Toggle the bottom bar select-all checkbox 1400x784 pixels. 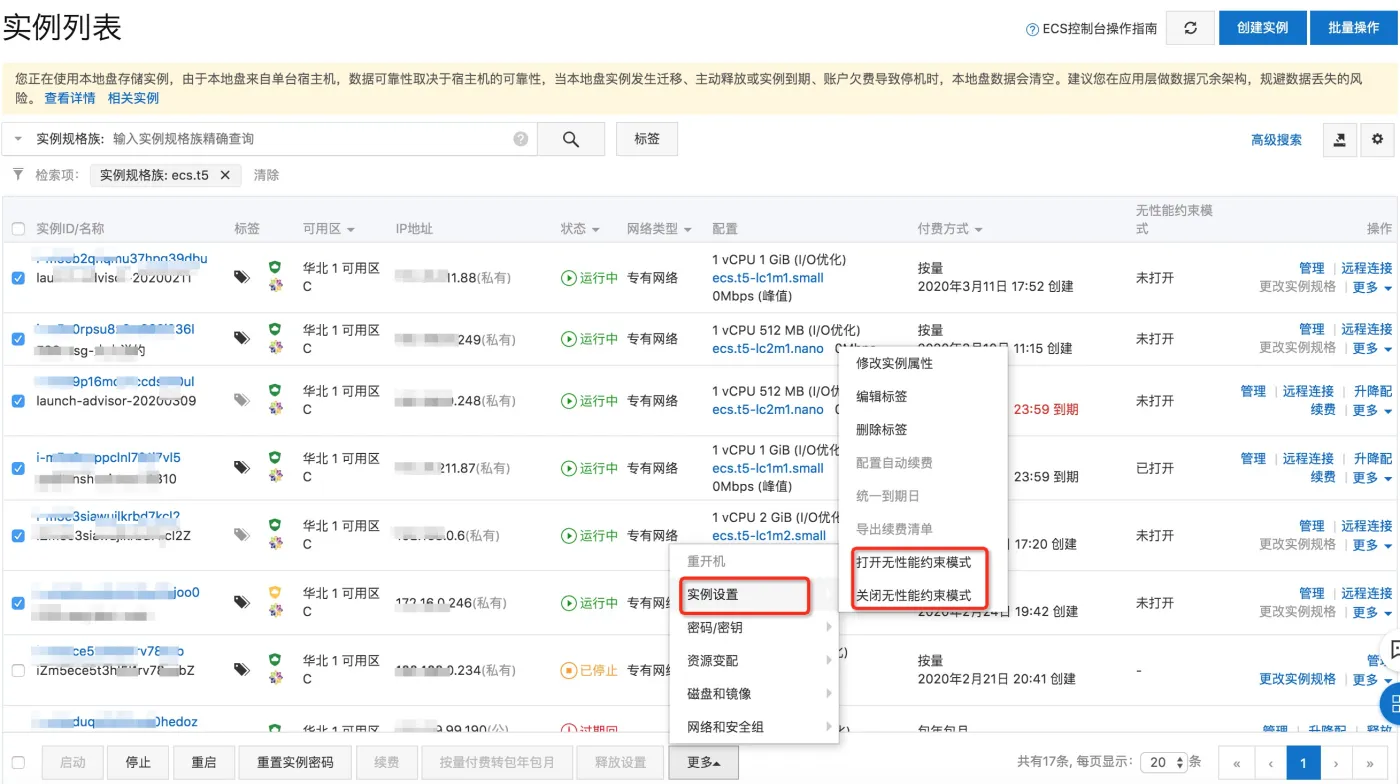[x=18, y=762]
